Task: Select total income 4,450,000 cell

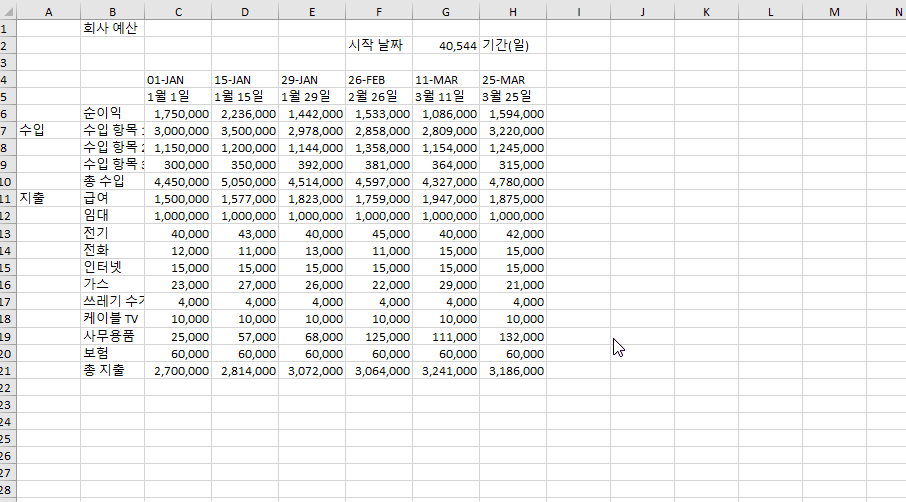Action: pos(178,182)
